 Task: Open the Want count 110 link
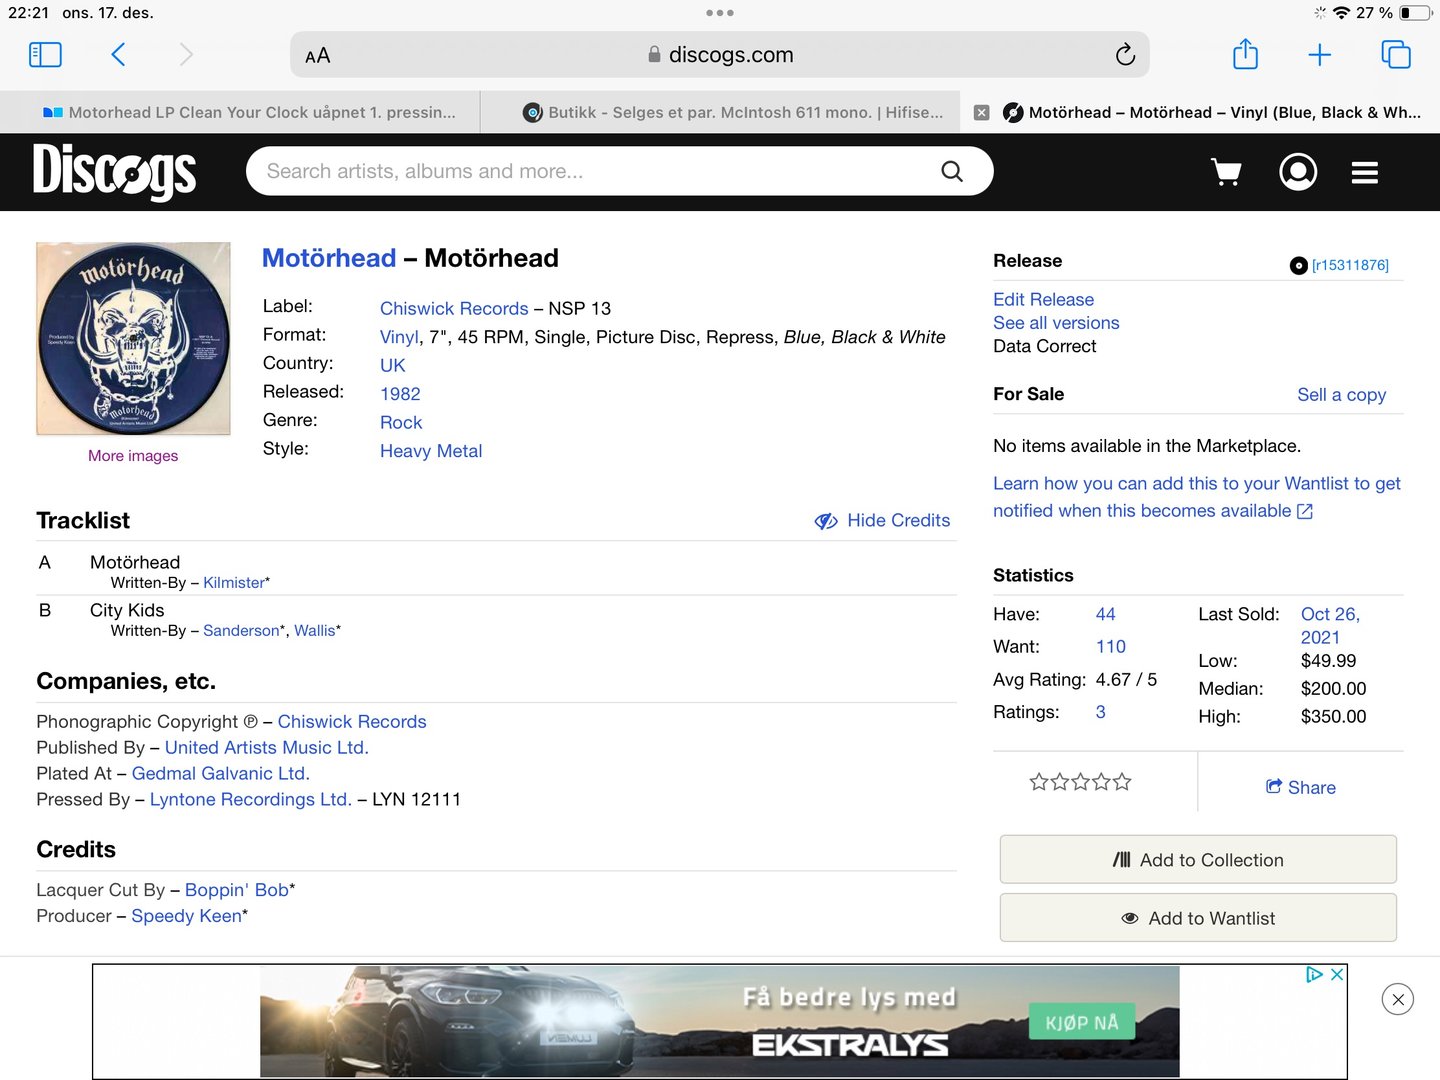click(1111, 647)
